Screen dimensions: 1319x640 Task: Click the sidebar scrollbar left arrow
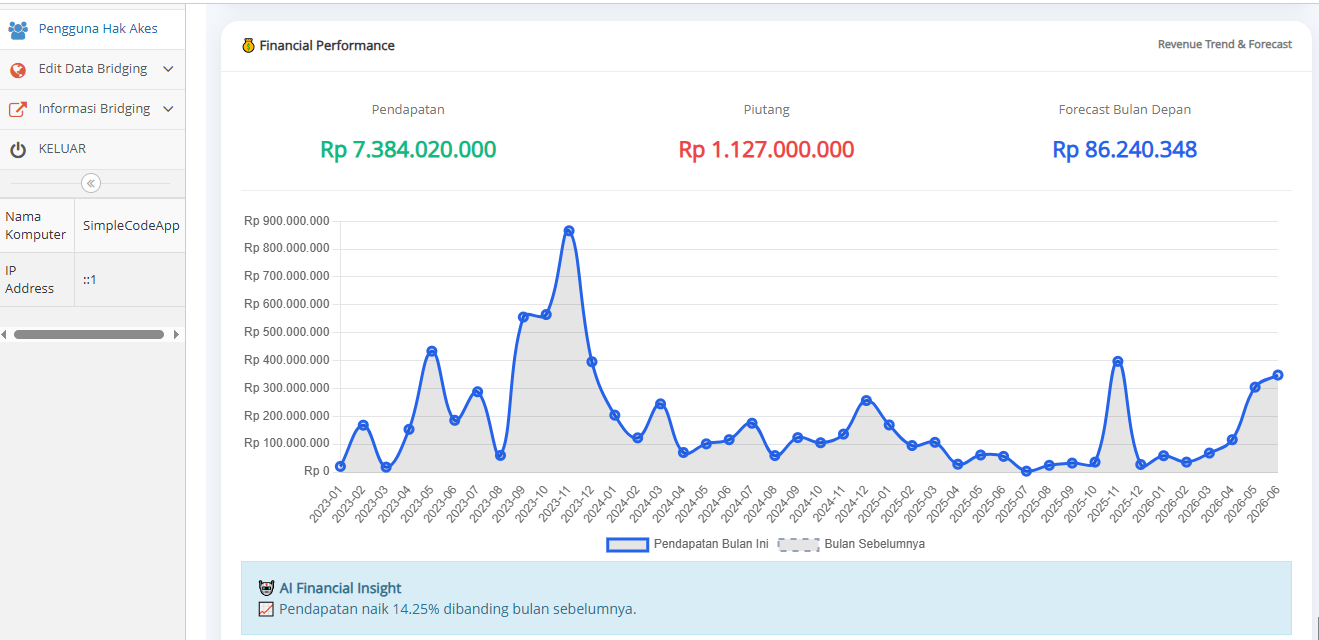pyautogui.click(x=4, y=334)
